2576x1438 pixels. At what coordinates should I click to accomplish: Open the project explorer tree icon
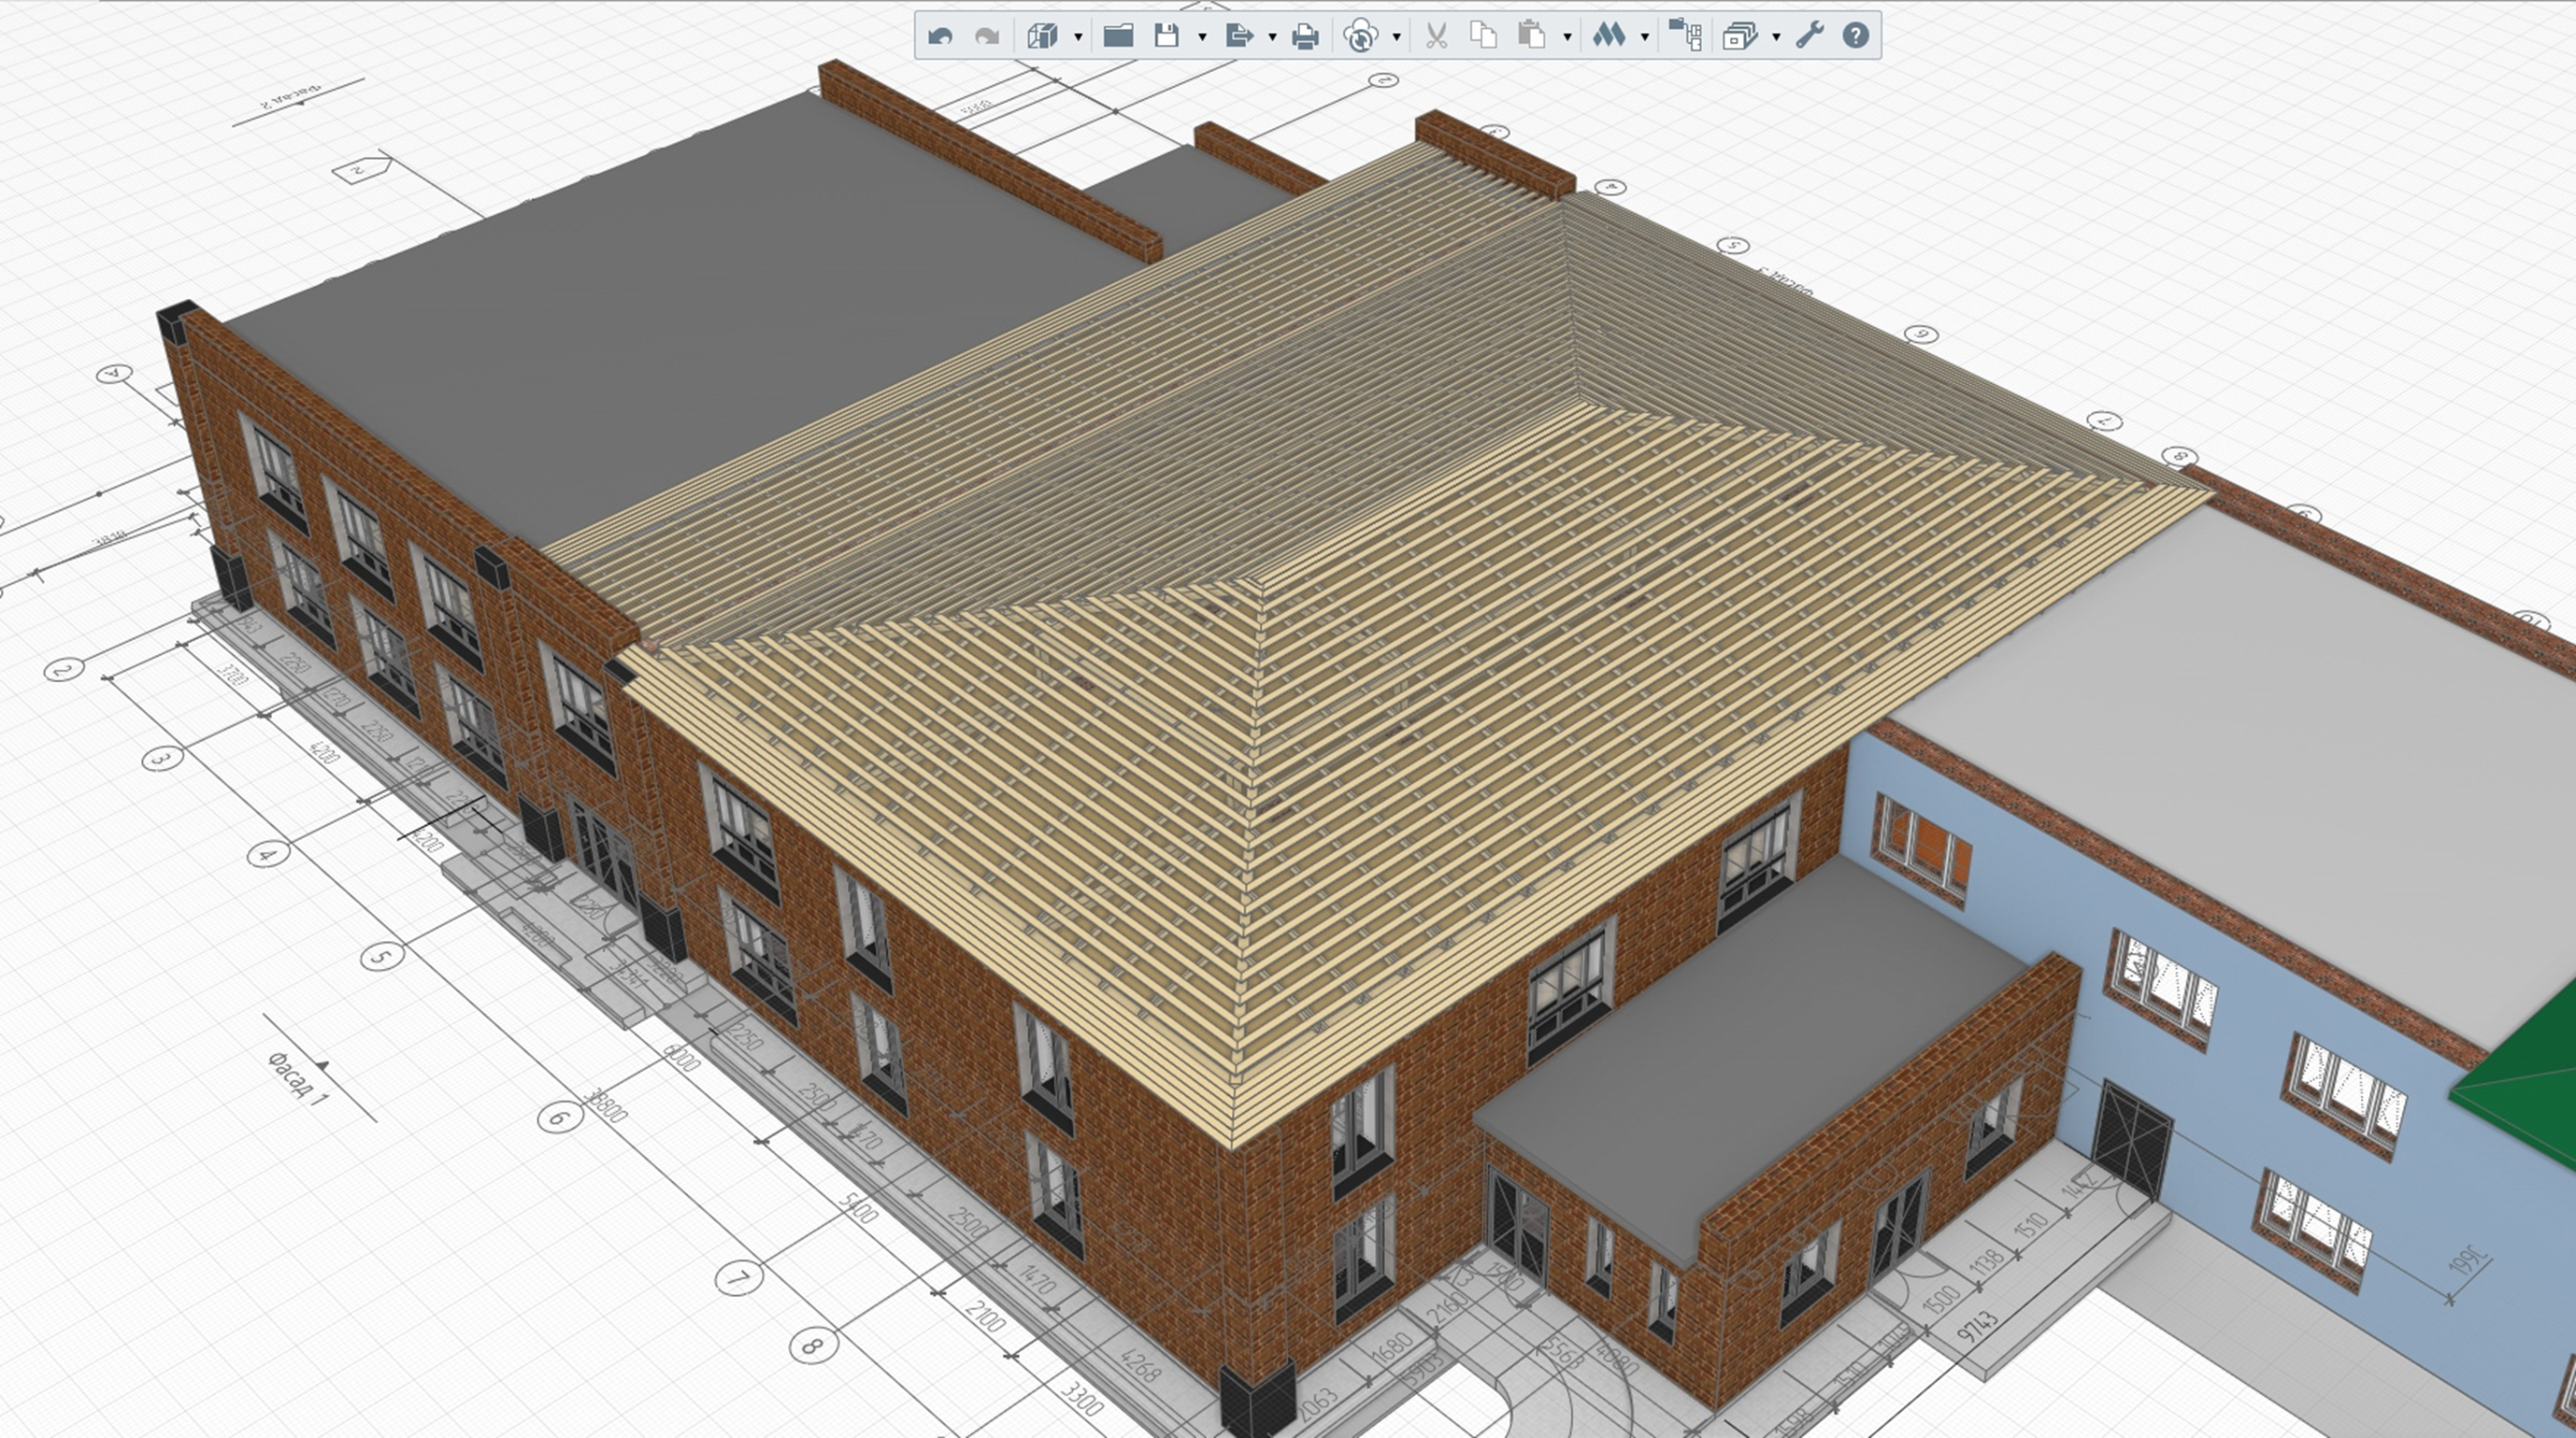pos(1686,37)
